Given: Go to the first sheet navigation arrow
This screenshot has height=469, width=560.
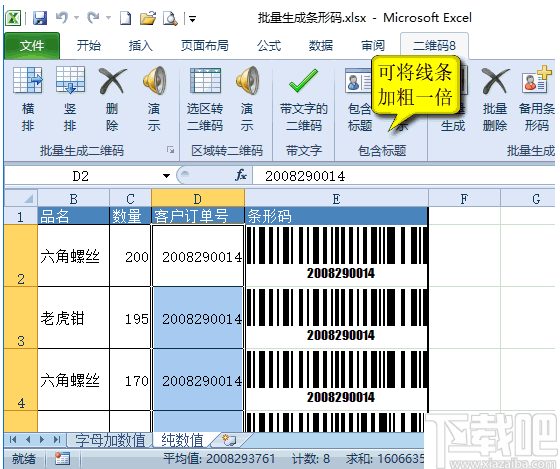Looking at the screenshot, I should [13, 439].
